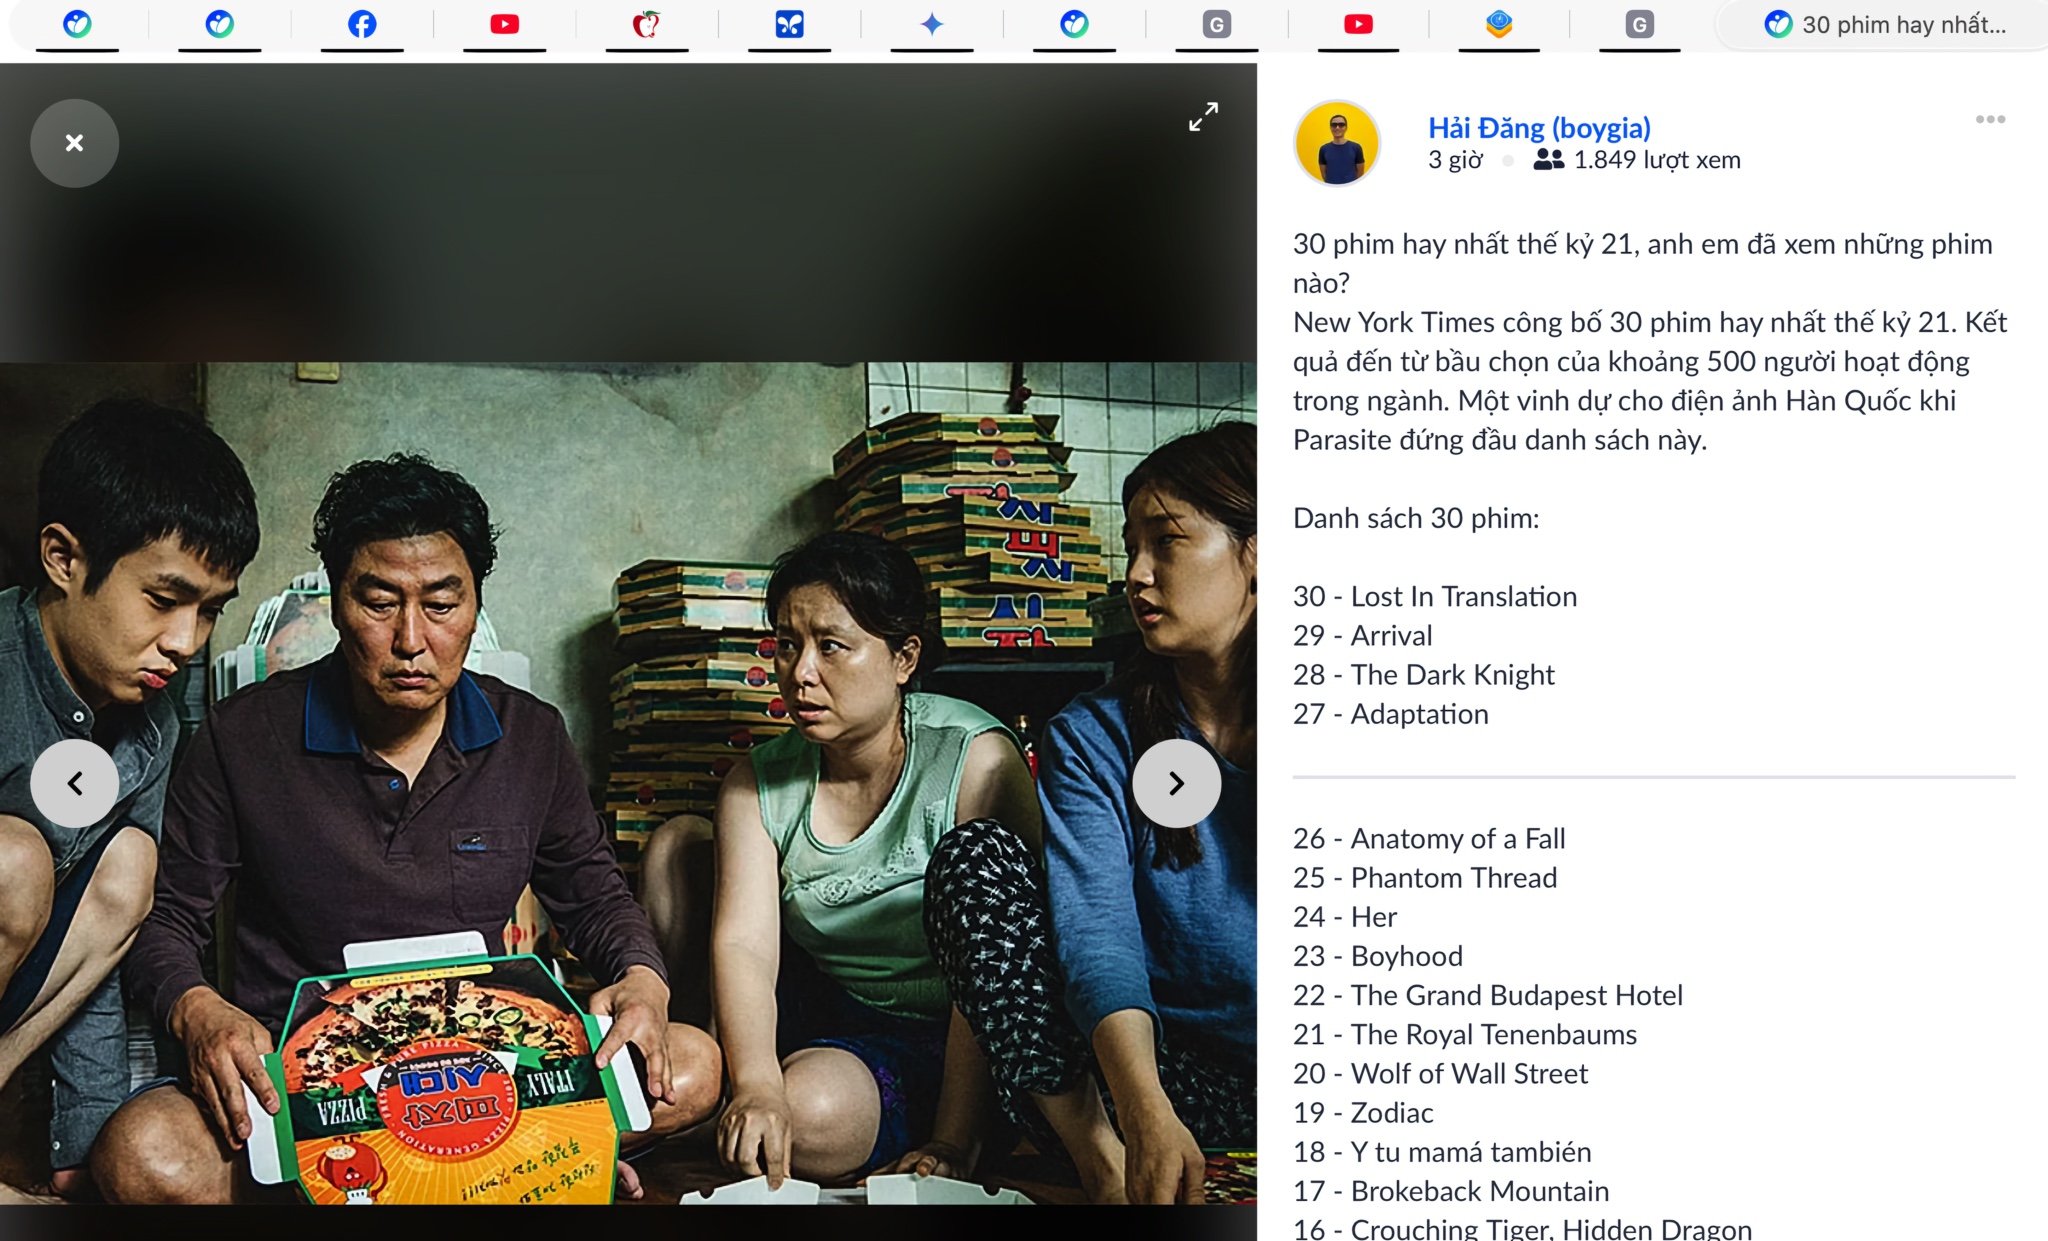Screen dimensions: 2048x1241
Task: Open Hải Đăng's profile avatar
Action: tap(1337, 143)
